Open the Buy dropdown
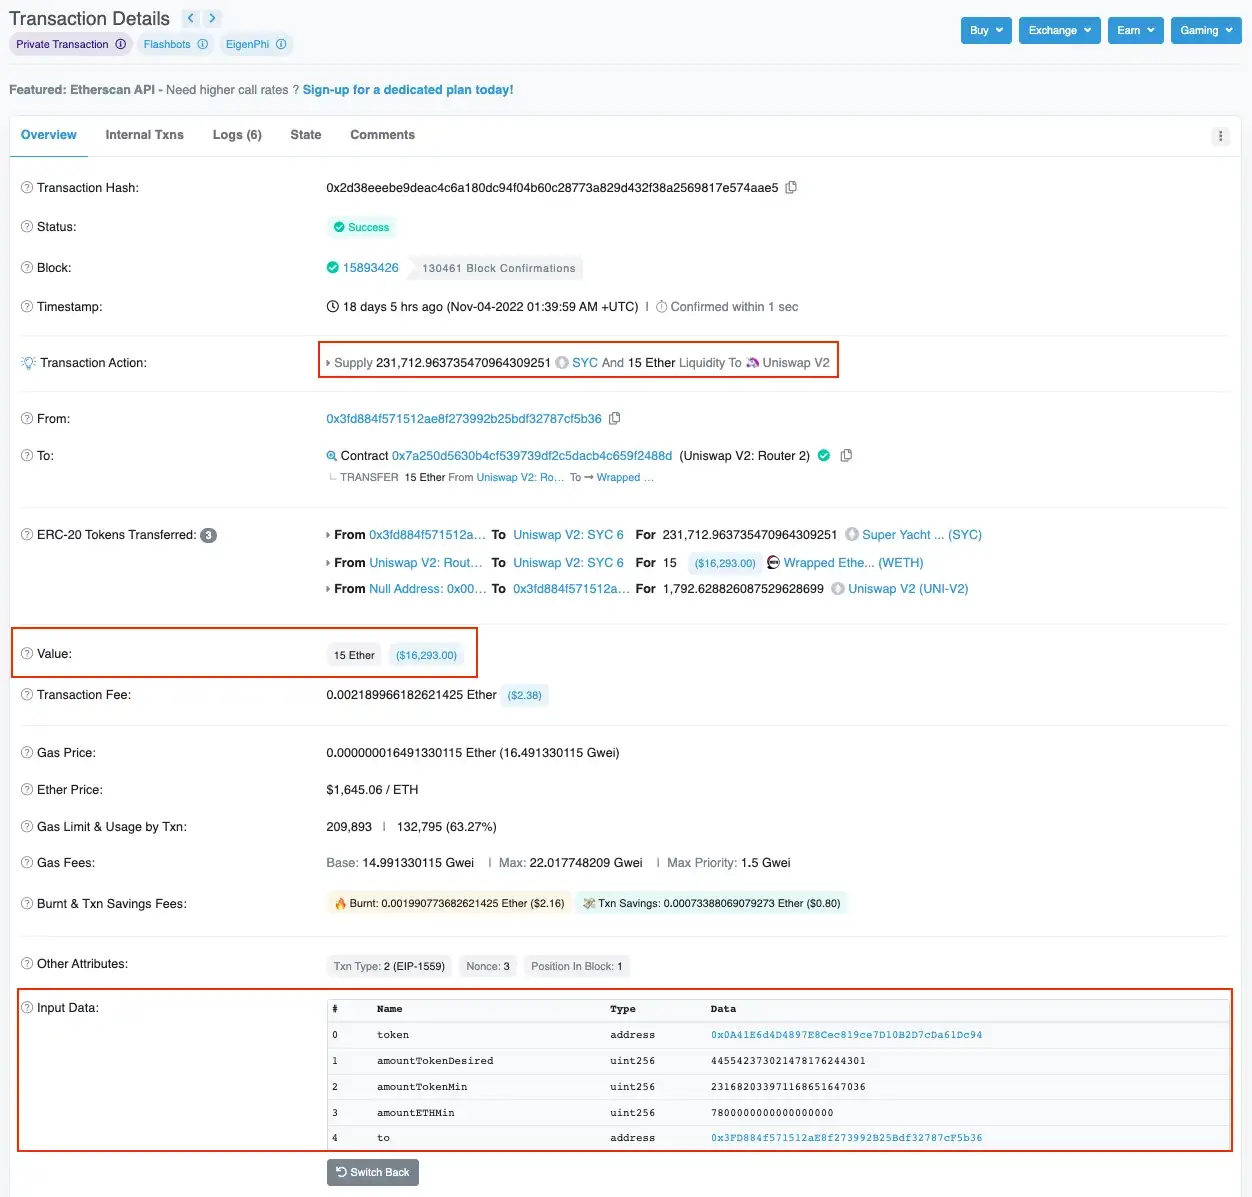The width and height of the screenshot is (1252, 1197). click(x=986, y=30)
